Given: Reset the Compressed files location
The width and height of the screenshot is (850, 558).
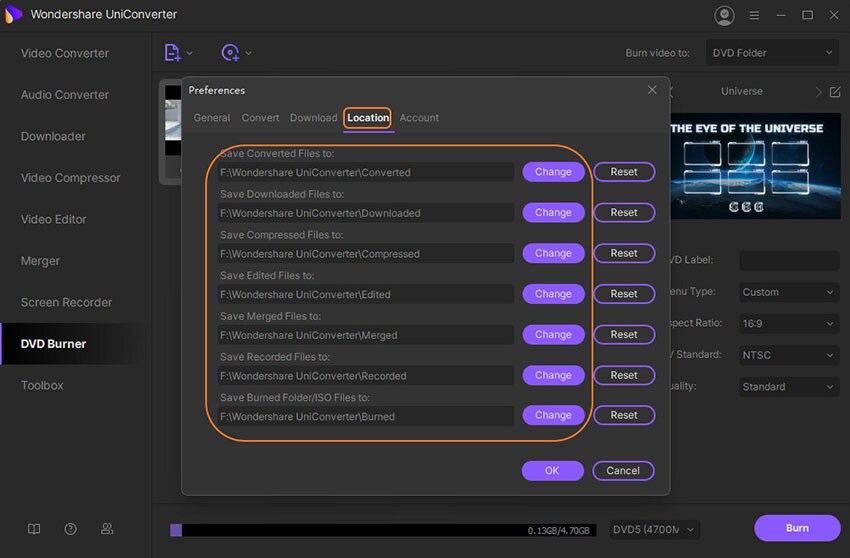Looking at the screenshot, I should [624, 253].
